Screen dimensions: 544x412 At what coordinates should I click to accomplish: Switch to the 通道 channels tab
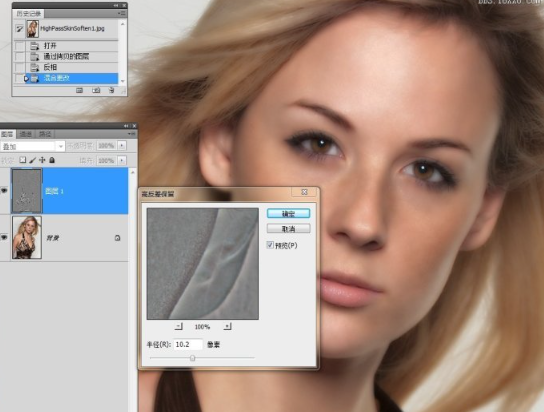(25, 134)
